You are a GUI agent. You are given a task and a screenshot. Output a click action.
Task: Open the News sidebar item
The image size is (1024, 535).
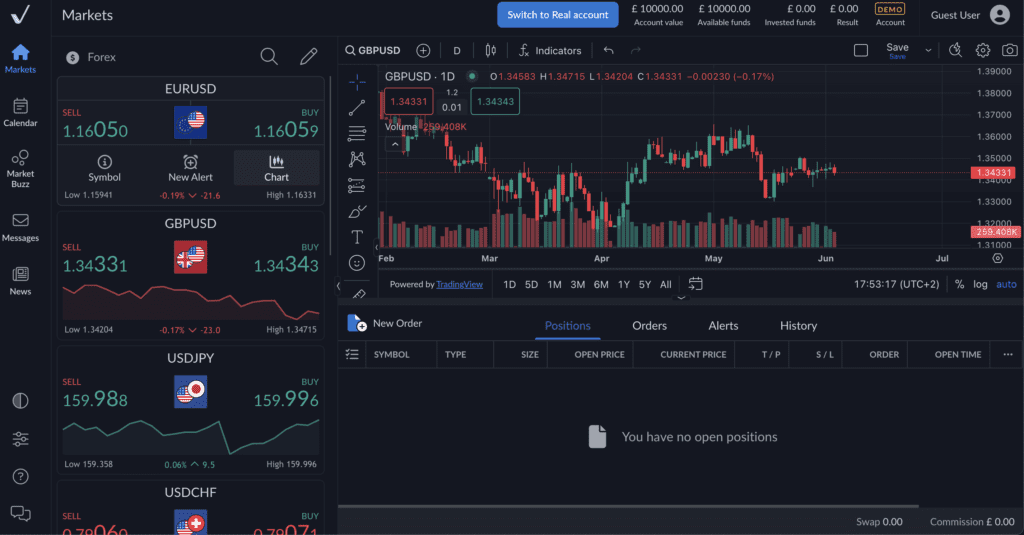[20, 282]
